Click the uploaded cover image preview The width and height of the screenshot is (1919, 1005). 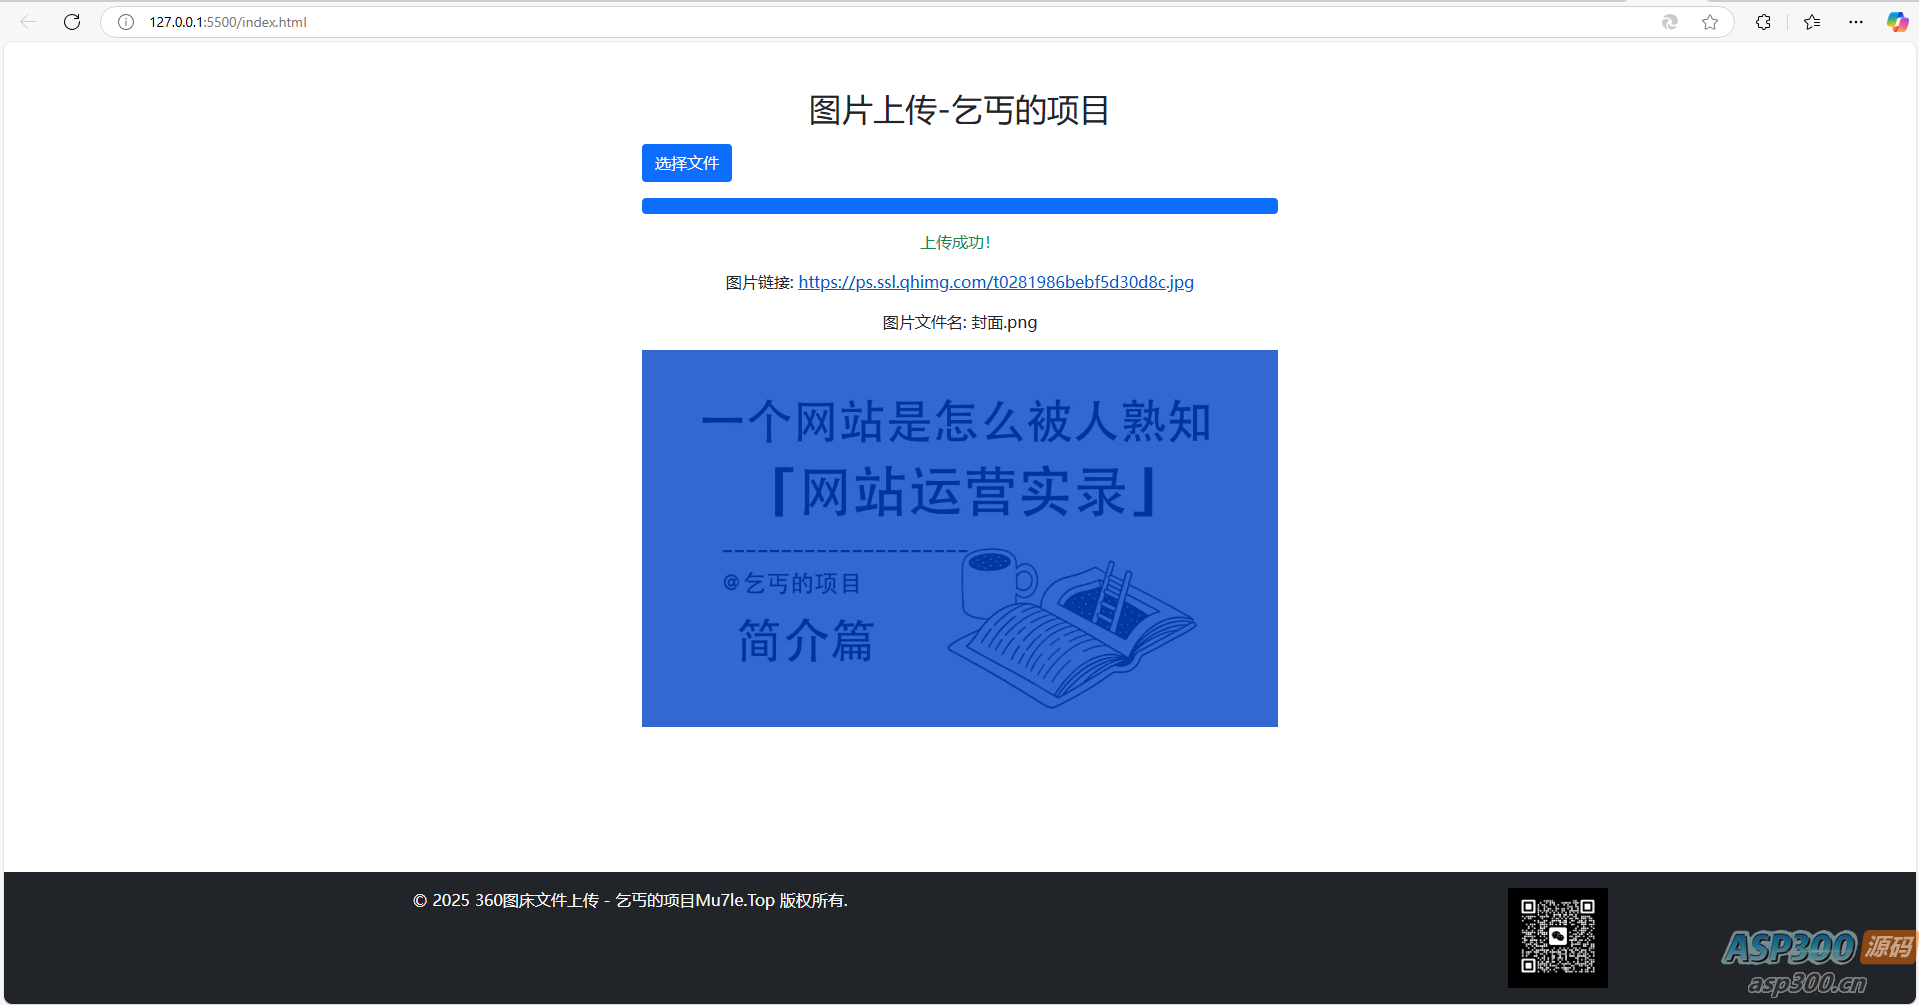(960, 538)
